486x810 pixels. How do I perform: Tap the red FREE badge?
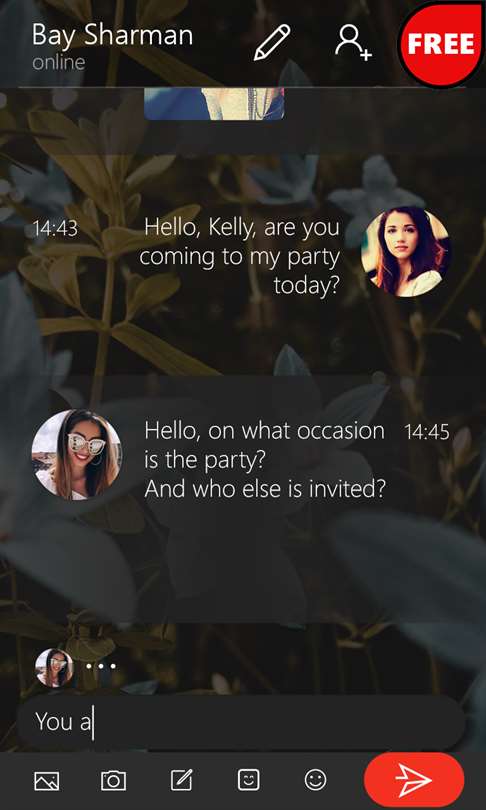441,43
